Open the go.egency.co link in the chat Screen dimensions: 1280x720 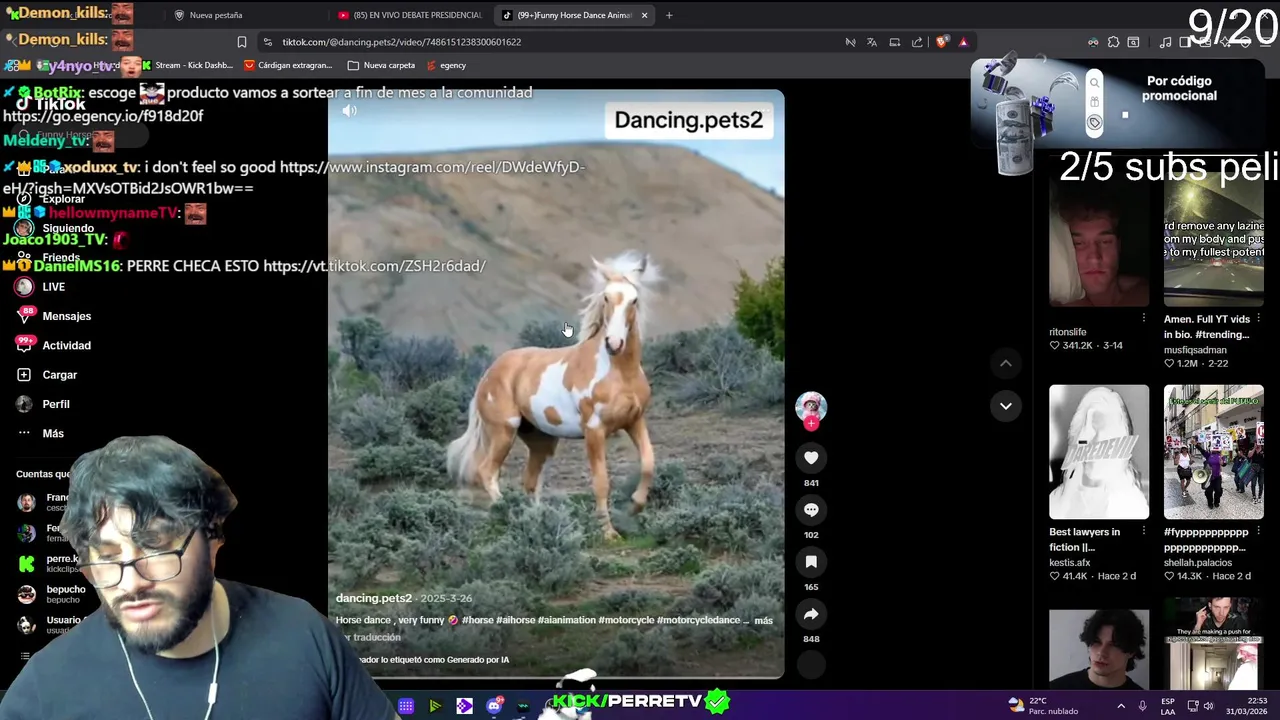tap(103, 116)
